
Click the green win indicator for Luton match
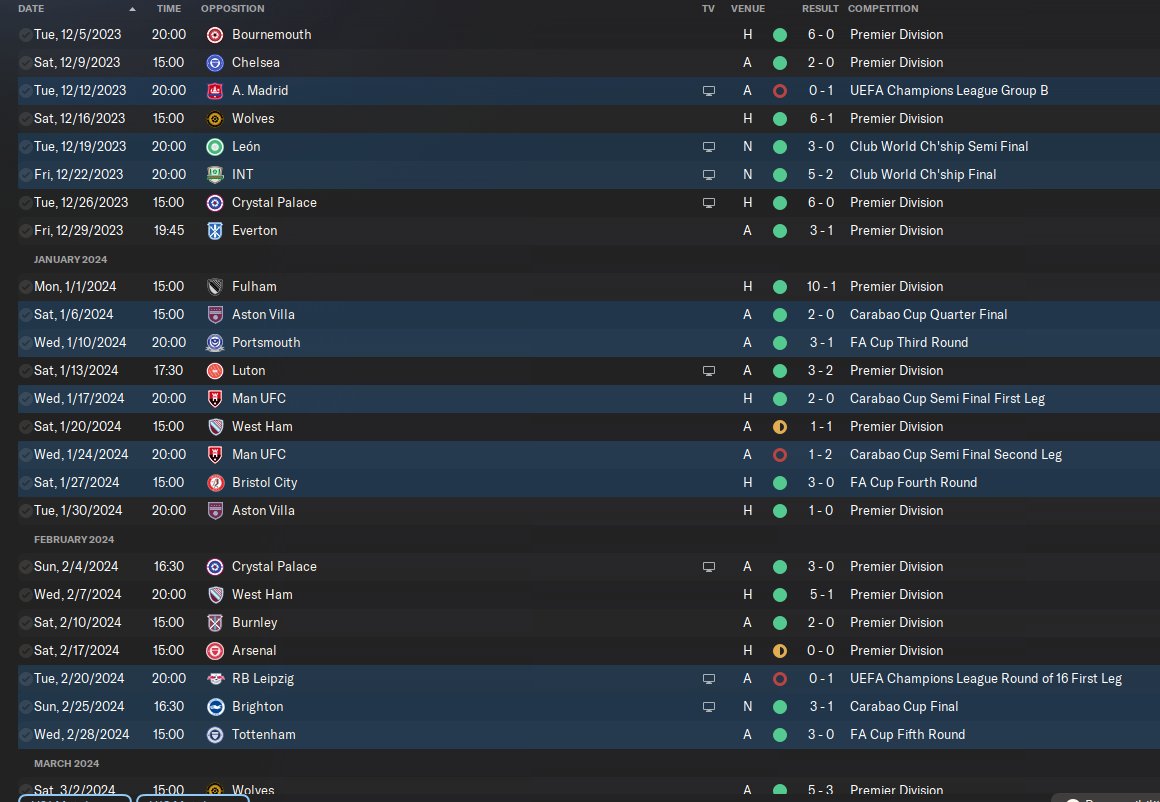click(x=780, y=371)
